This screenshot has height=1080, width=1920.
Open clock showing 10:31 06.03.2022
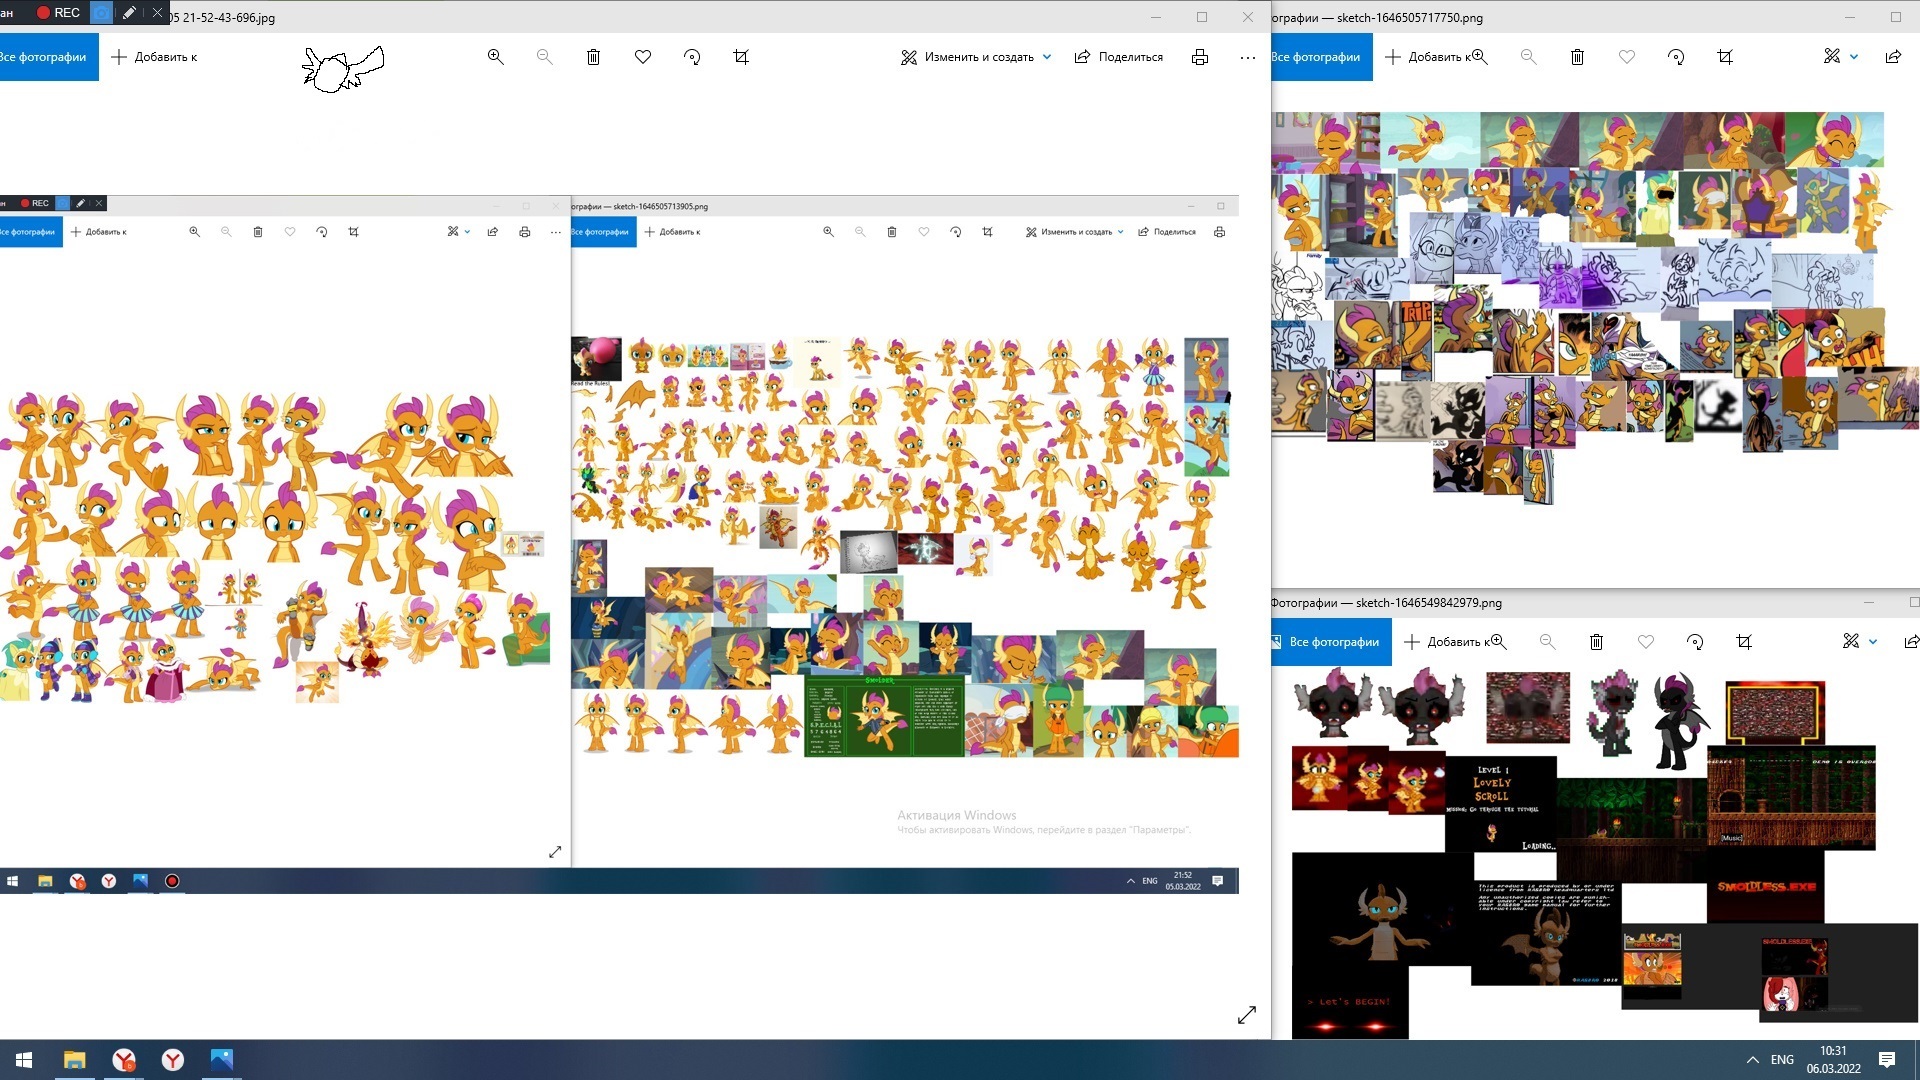1833,1060
